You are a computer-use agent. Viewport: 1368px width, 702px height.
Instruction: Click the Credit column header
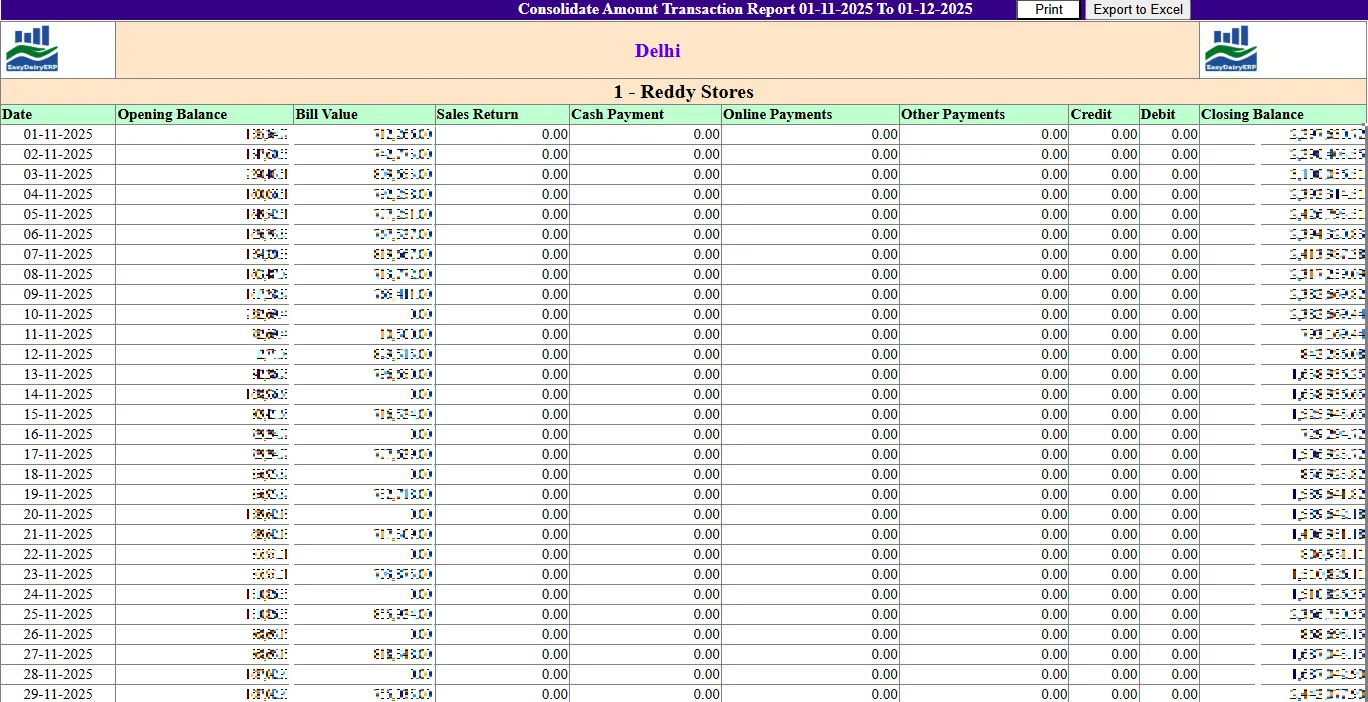tap(1104, 114)
